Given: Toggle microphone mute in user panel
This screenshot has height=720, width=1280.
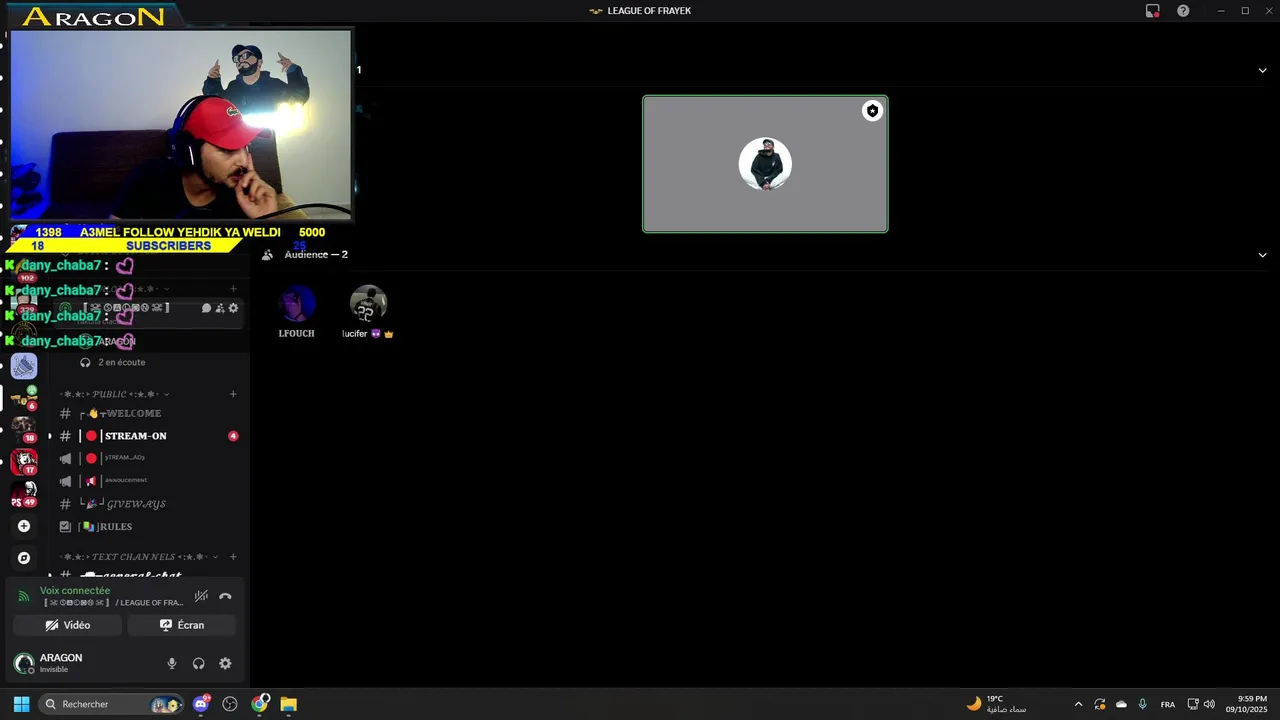Looking at the screenshot, I should [172, 663].
